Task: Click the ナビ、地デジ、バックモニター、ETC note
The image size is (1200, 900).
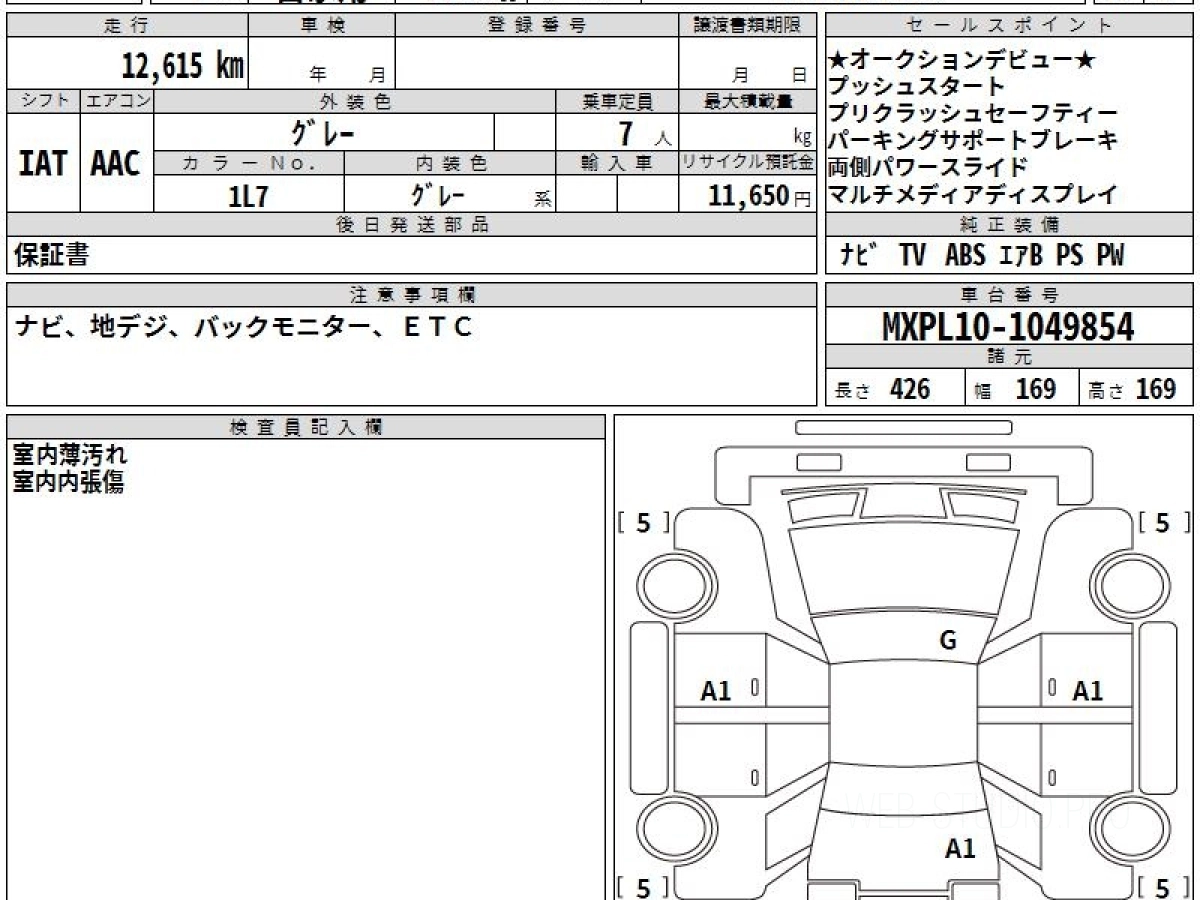Action: (243, 326)
